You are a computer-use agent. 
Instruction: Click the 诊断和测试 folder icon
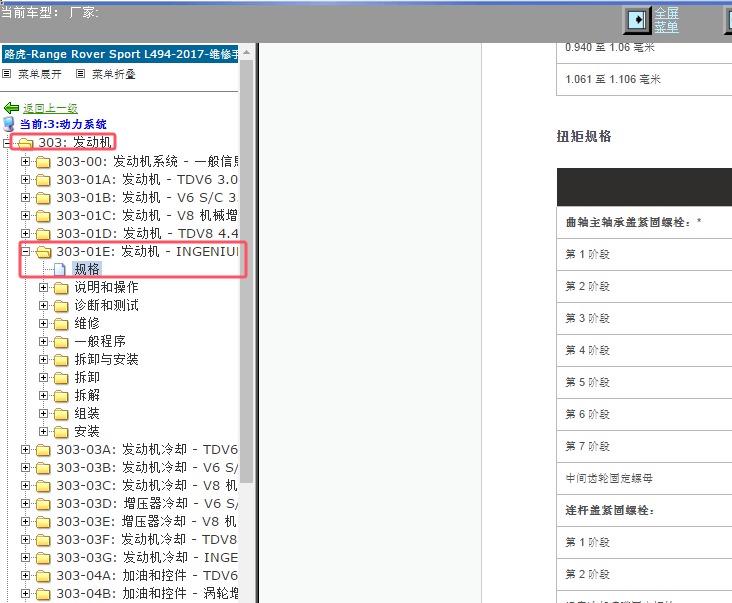pyautogui.click(x=61, y=306)
